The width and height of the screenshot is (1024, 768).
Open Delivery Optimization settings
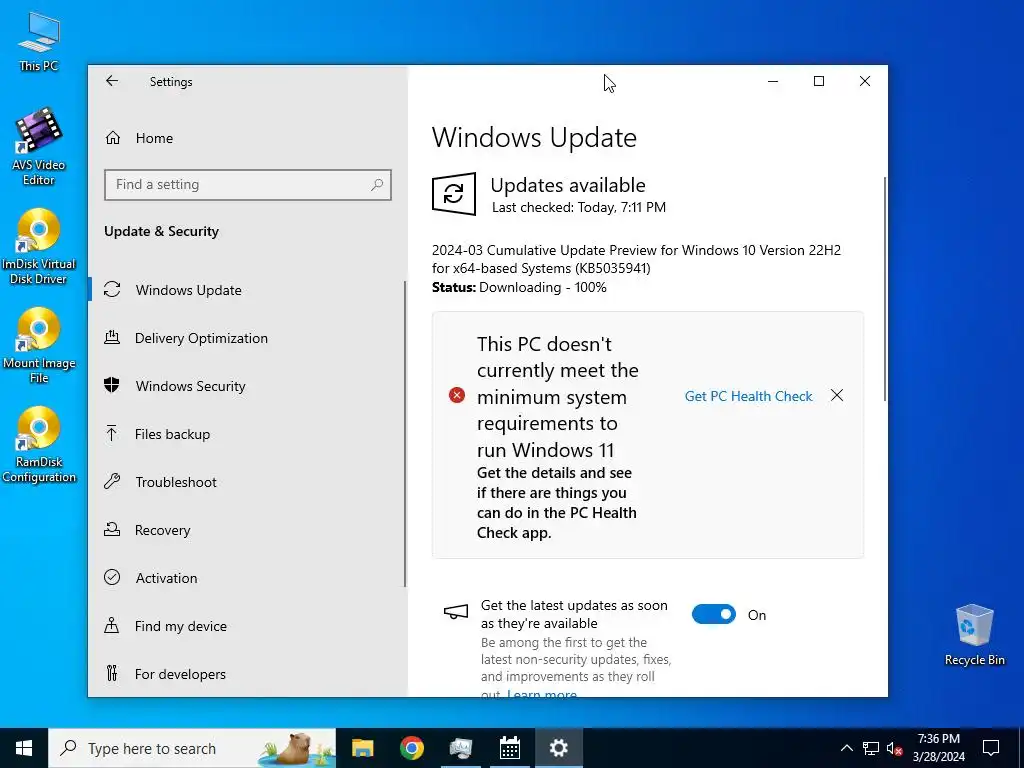[201, 338]
